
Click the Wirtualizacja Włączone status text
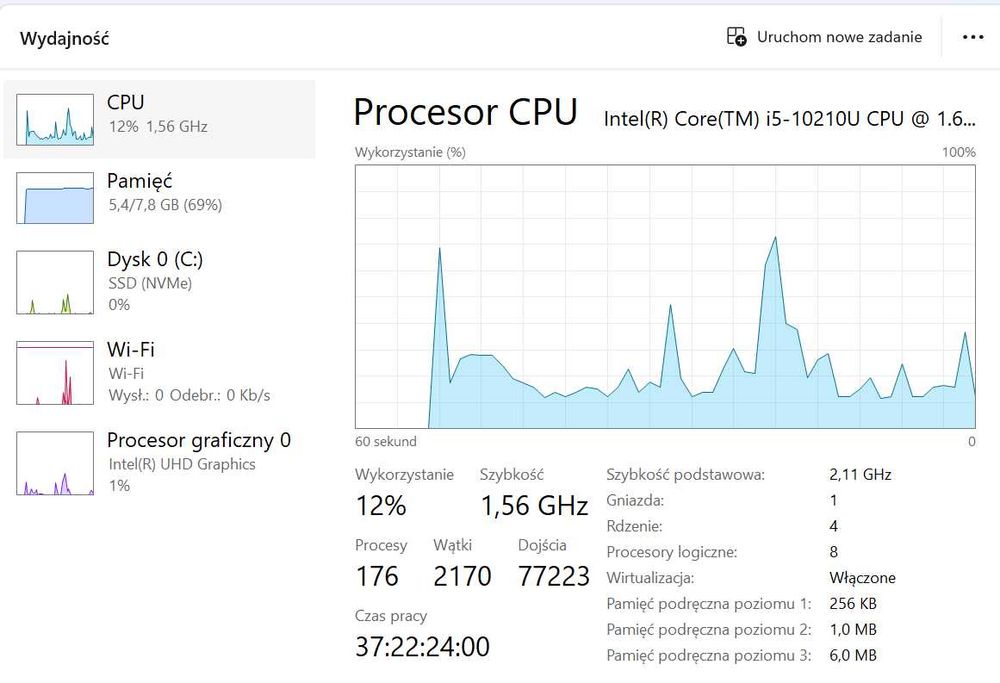[862, 578]
